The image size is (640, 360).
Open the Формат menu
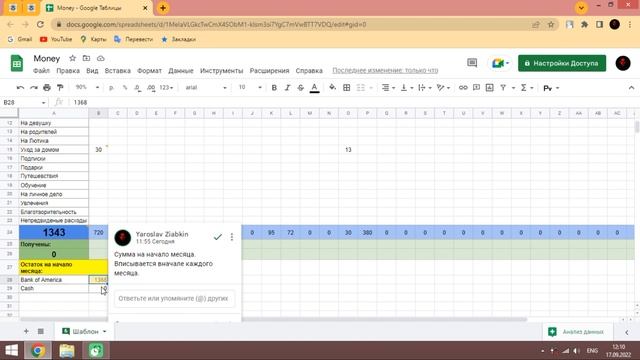149,71
